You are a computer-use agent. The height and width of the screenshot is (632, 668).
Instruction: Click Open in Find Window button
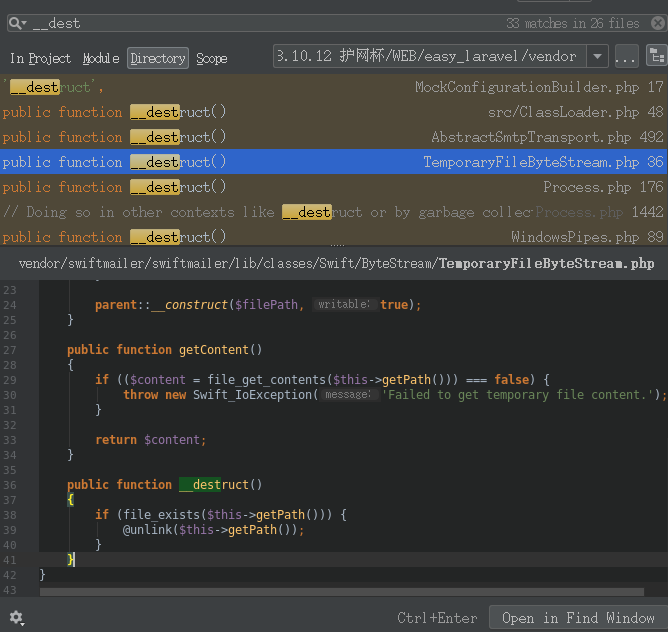[578, 618]
